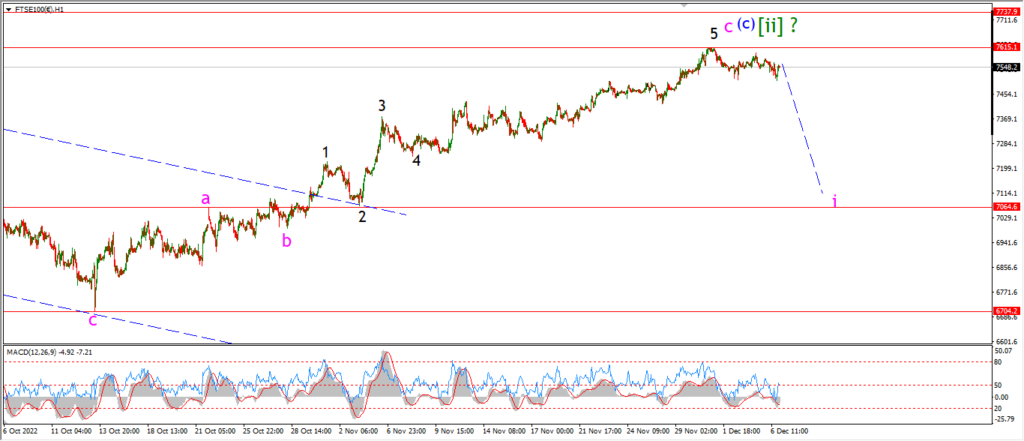The image size is (1024, 441).
Task: Select the 7737.9 red price level tag
Action: 1005,12
